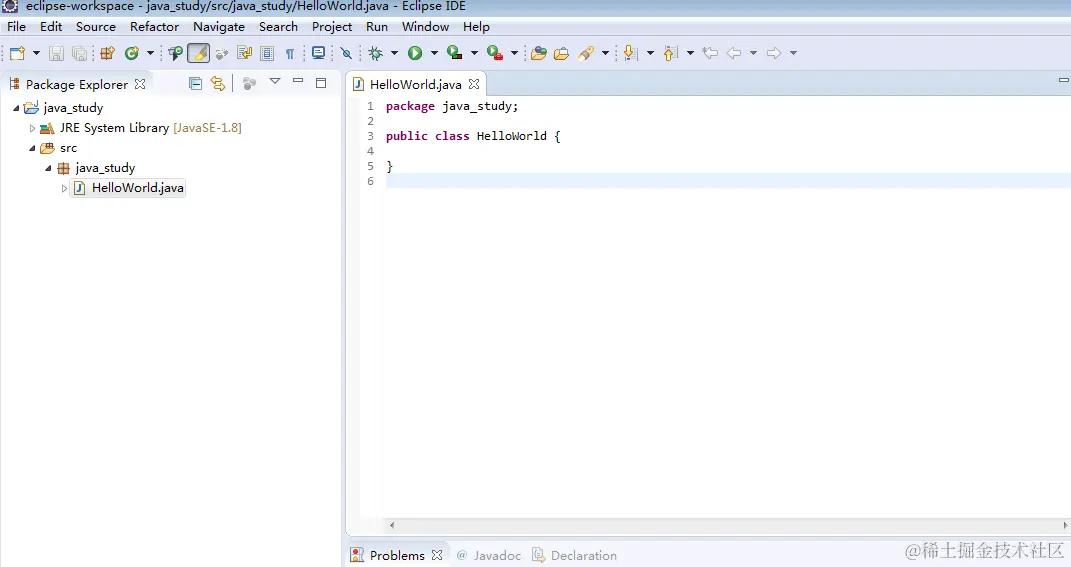Image resolution: width=1071 pixels, height=567 pixels.
Task: Click the folder icon with colored spheres
Action: (539, 53)
